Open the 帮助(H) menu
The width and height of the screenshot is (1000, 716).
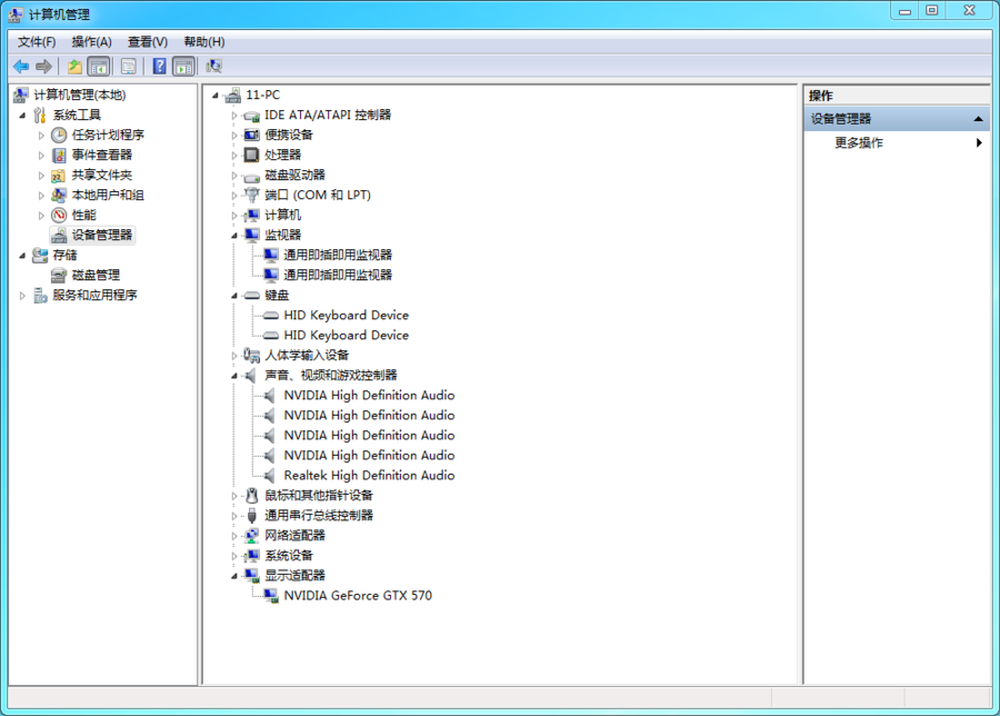204,42
